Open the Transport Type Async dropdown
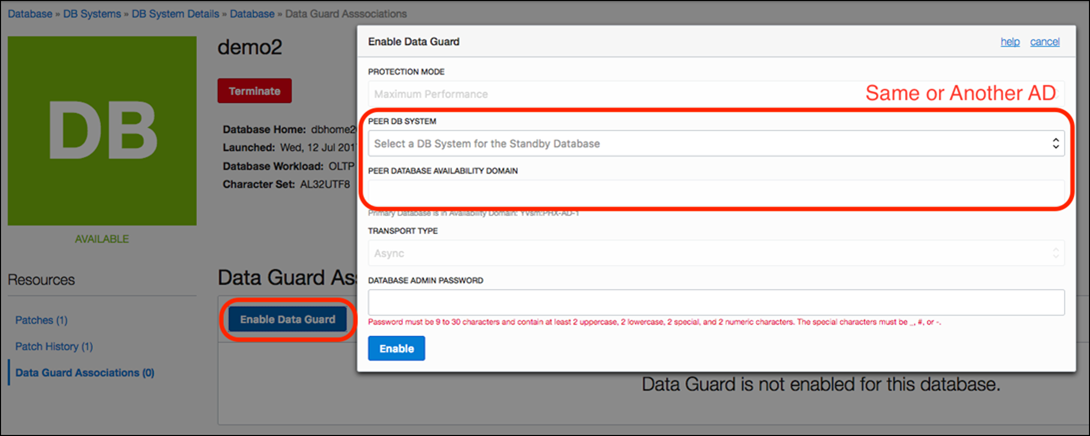Image resolution: width=1090 pixels, height=436 pixels. [715, 254]
